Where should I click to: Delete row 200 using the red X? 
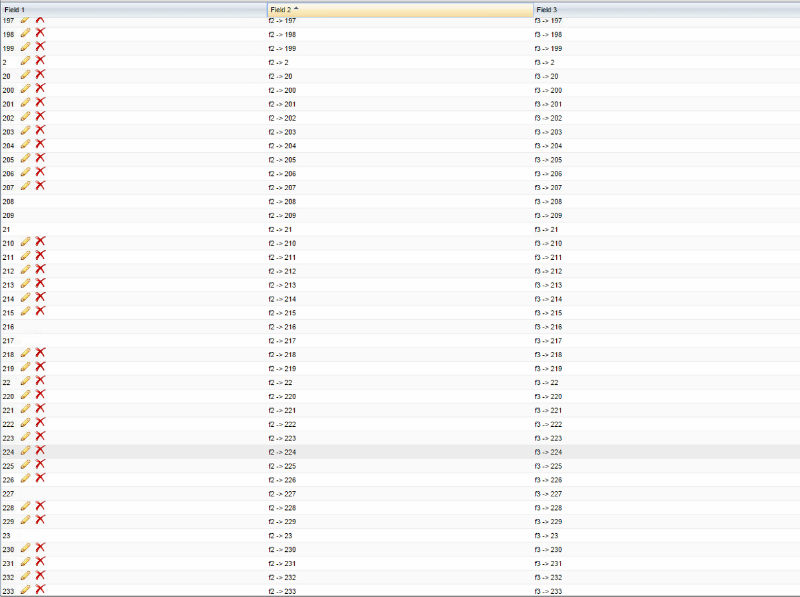[x=40, y=89]
